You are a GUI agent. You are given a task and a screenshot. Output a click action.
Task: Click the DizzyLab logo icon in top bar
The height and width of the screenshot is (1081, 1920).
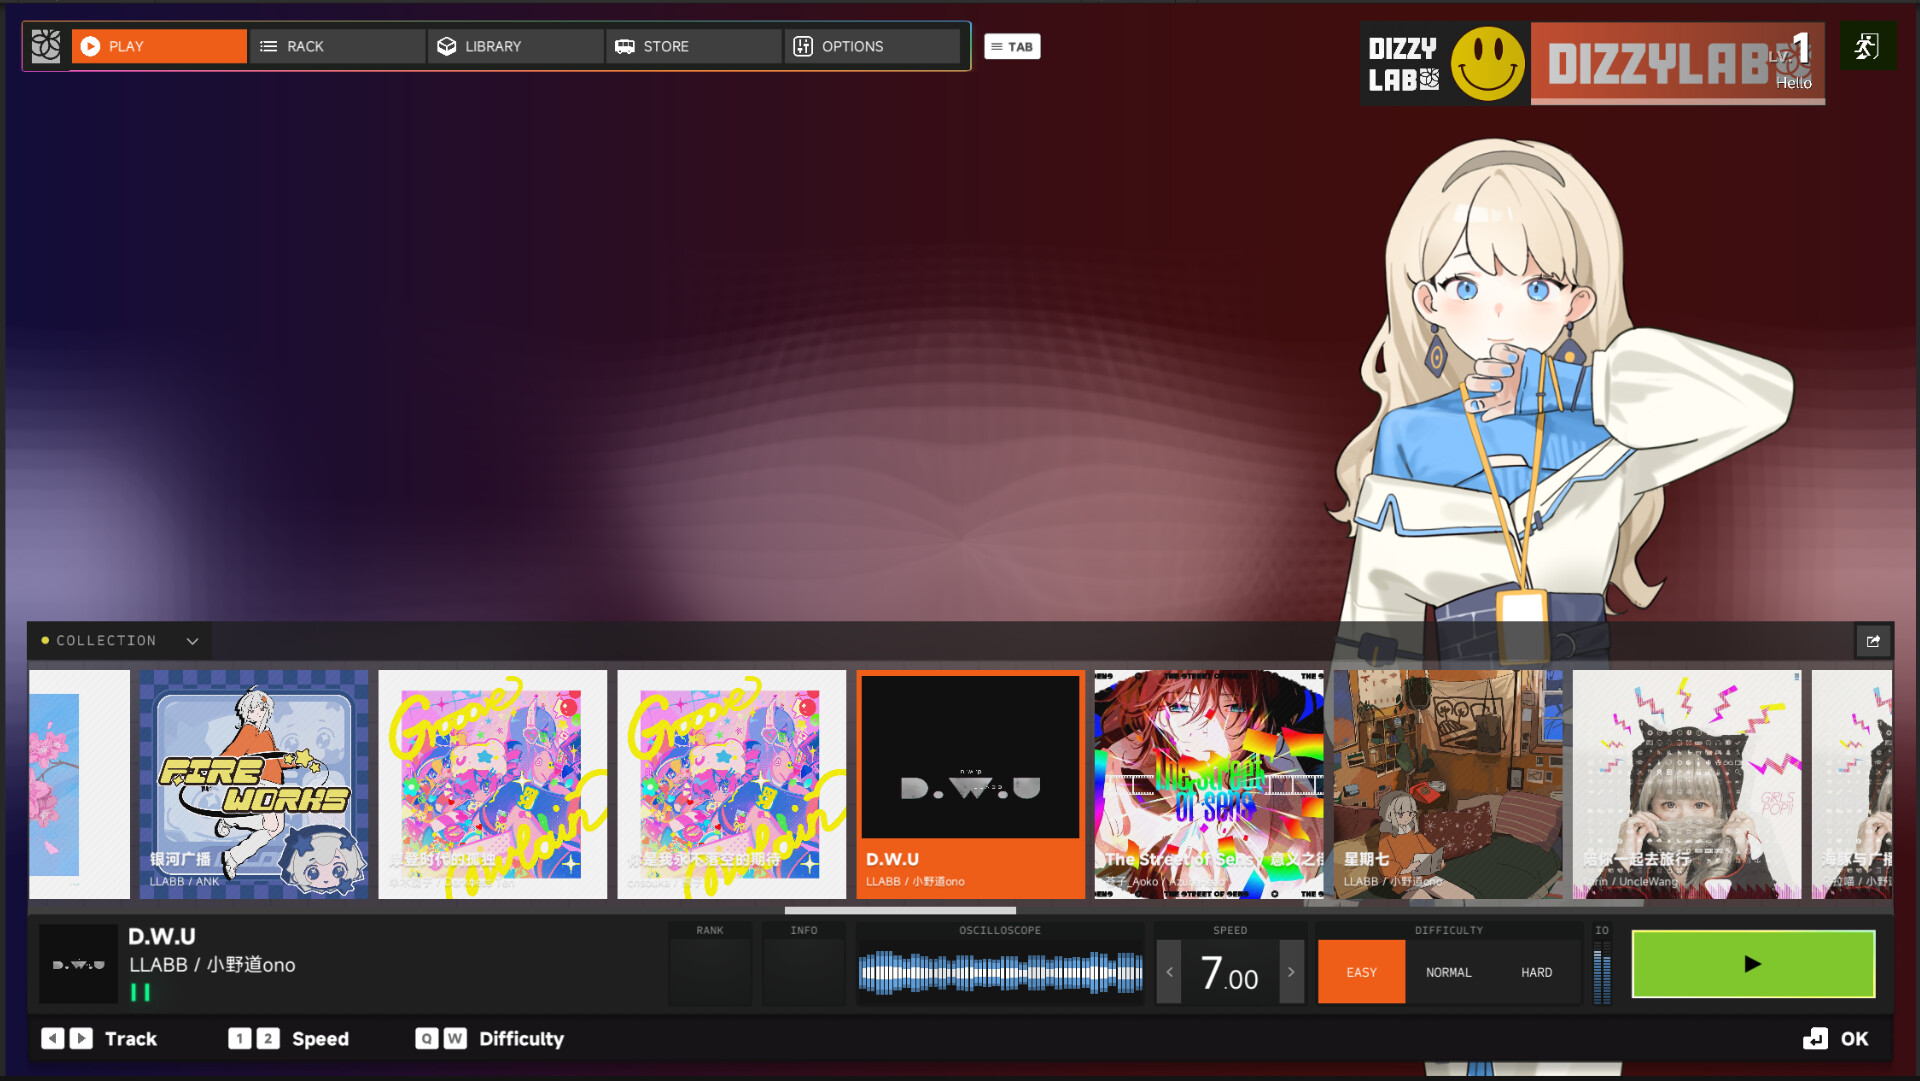coord(46,46)
